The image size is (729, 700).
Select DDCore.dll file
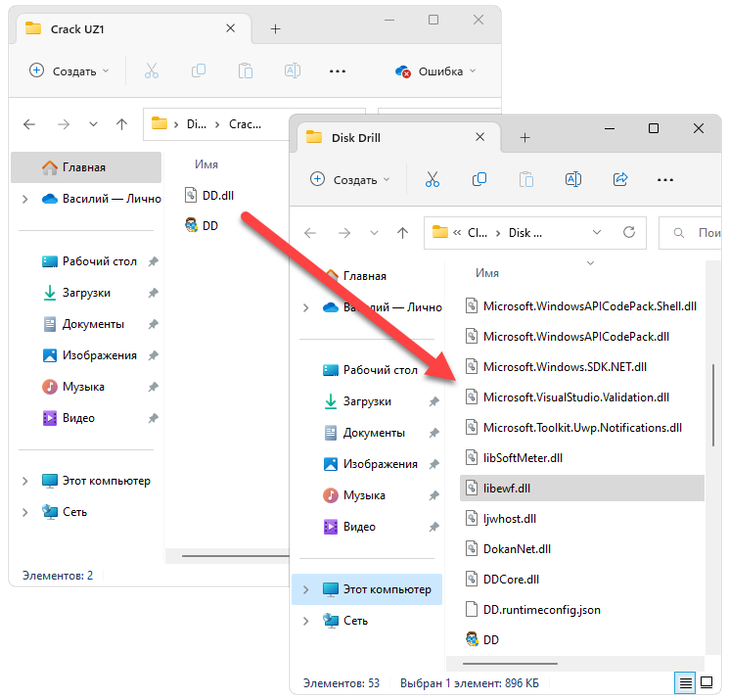tap(502, 579)
